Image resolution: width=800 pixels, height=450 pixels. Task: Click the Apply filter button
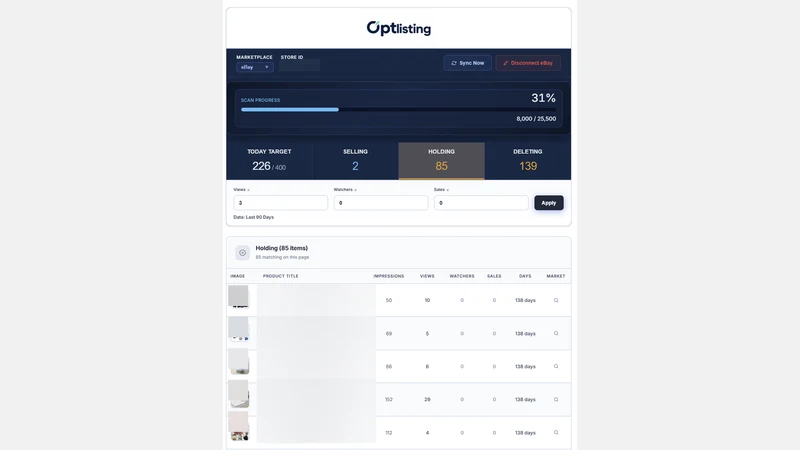tap(548, 203)
